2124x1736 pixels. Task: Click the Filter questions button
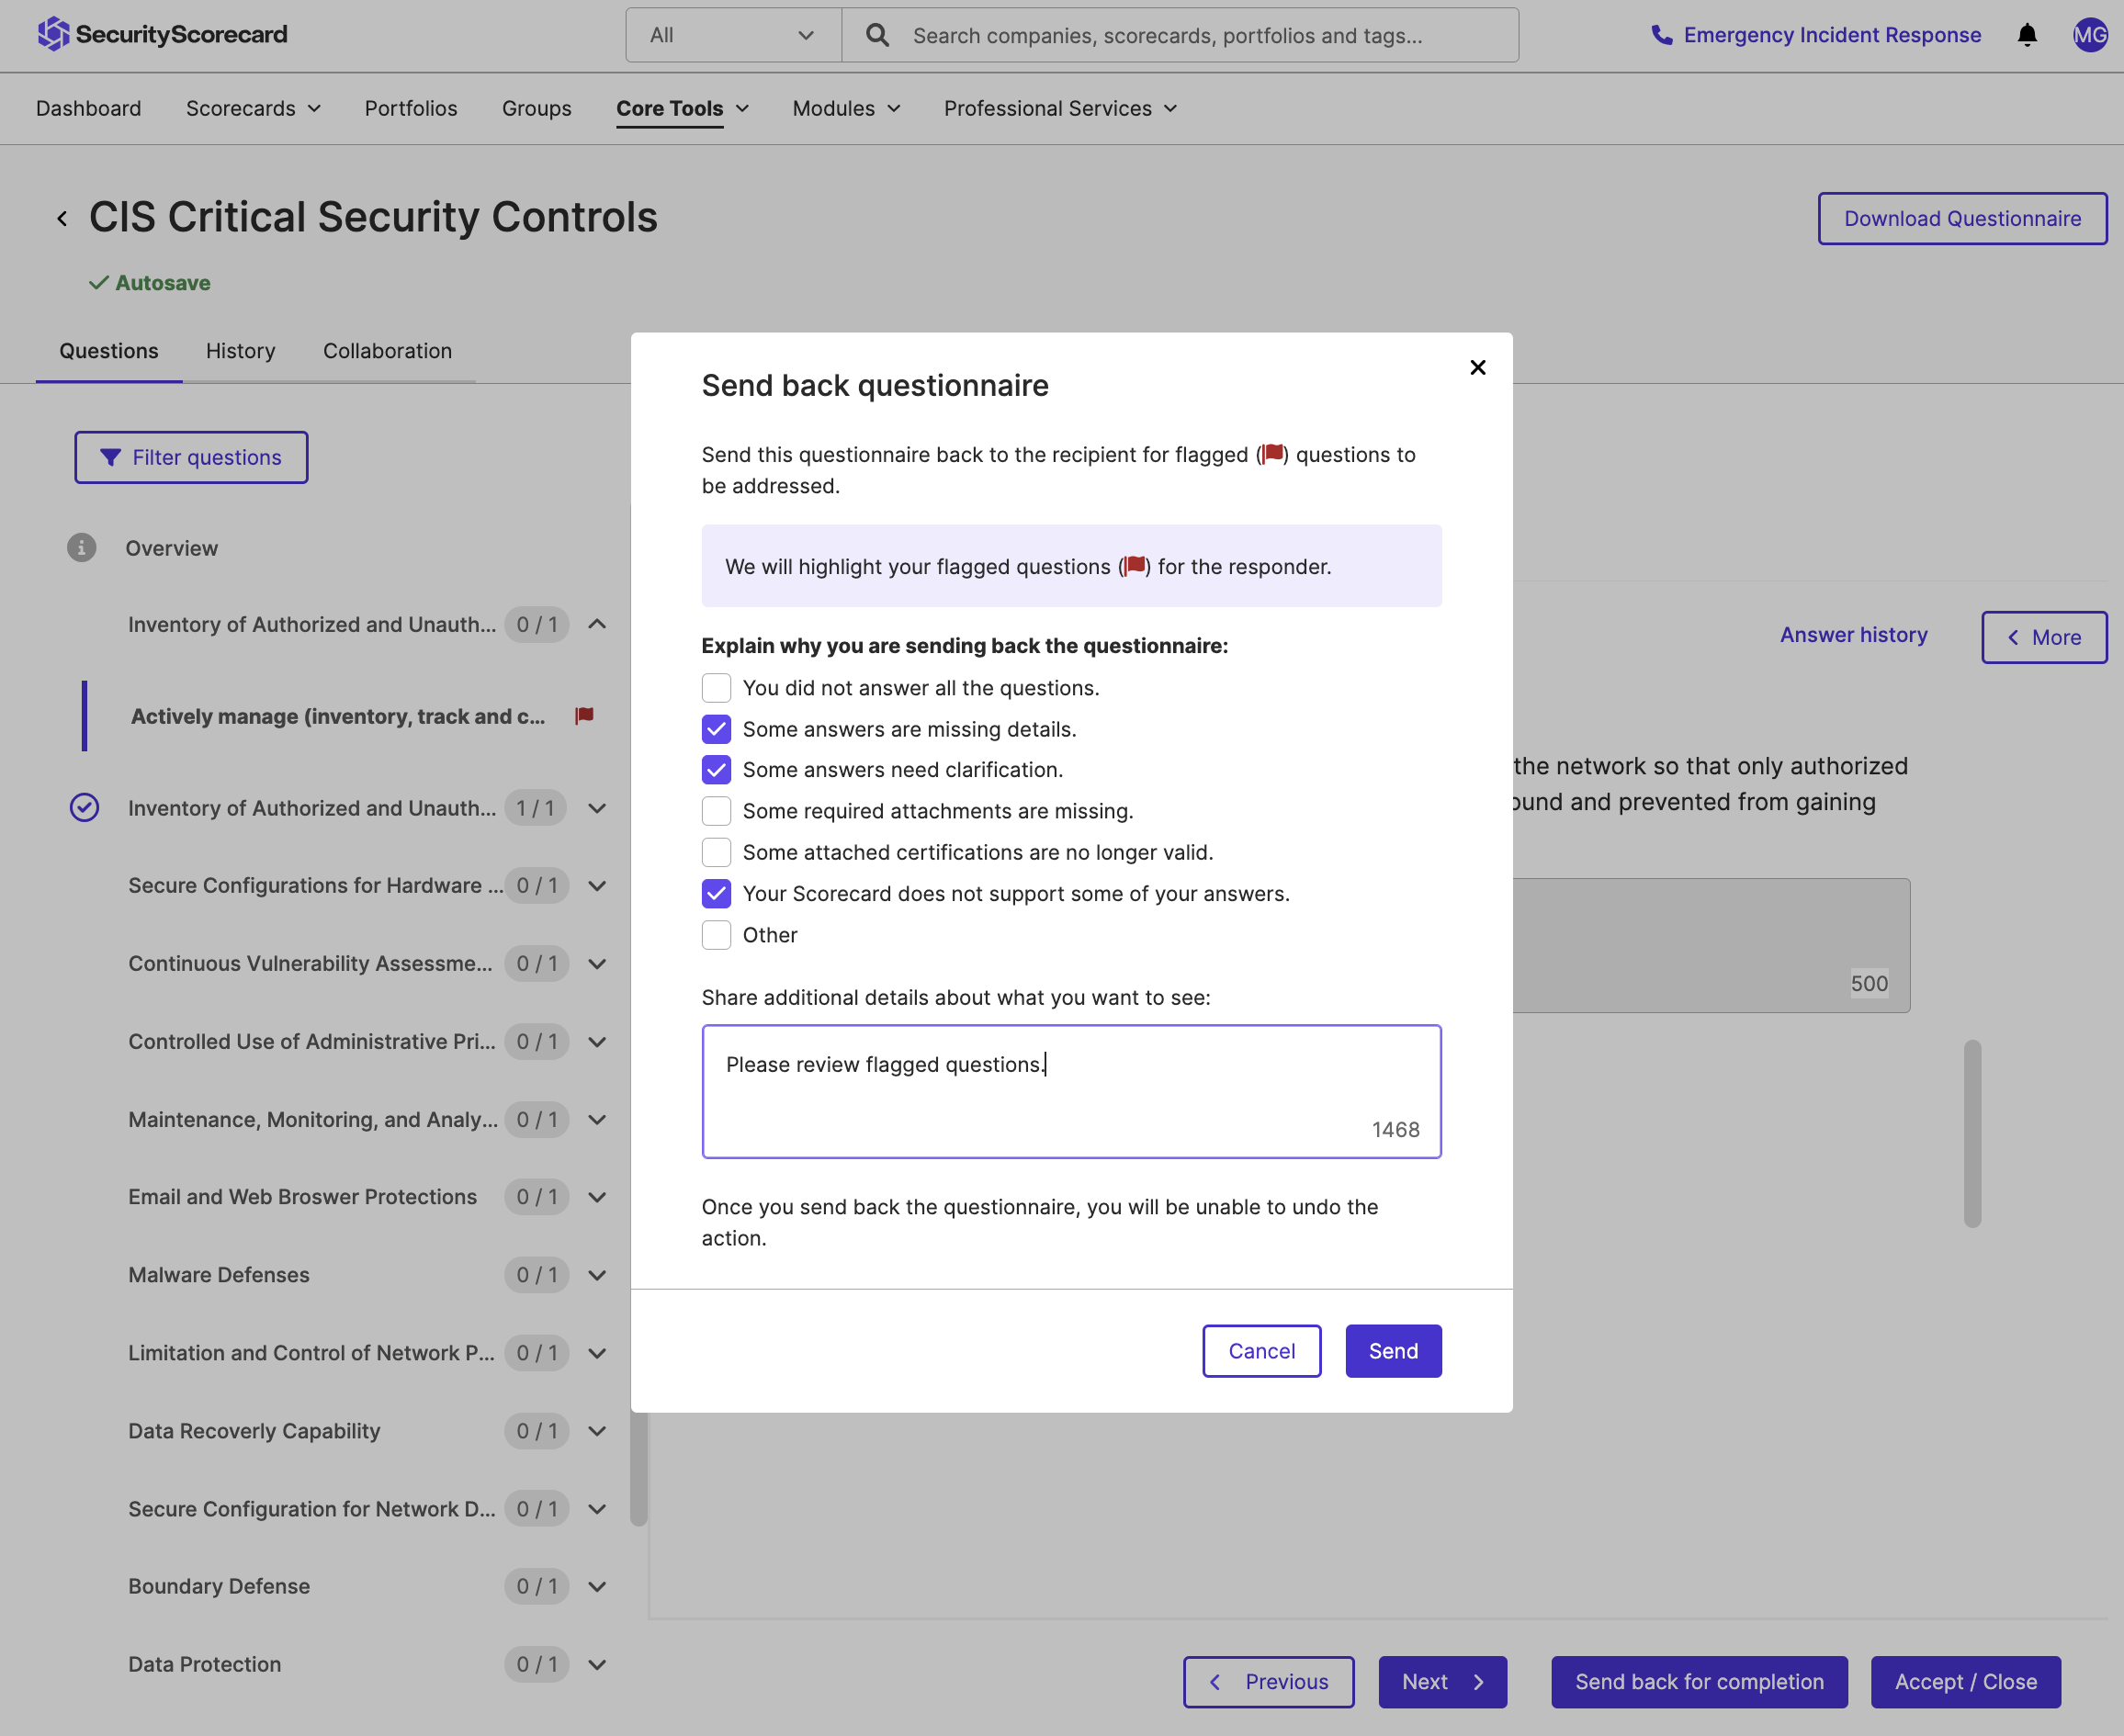tap(191, 457)
